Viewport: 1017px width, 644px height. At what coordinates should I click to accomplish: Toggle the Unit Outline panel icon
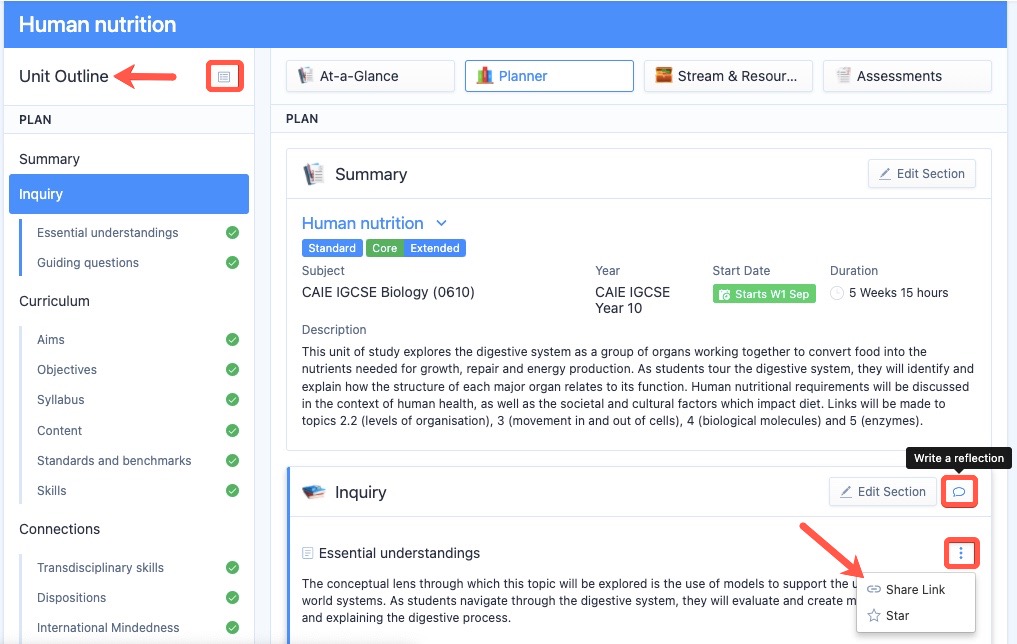tap(224, 77)
